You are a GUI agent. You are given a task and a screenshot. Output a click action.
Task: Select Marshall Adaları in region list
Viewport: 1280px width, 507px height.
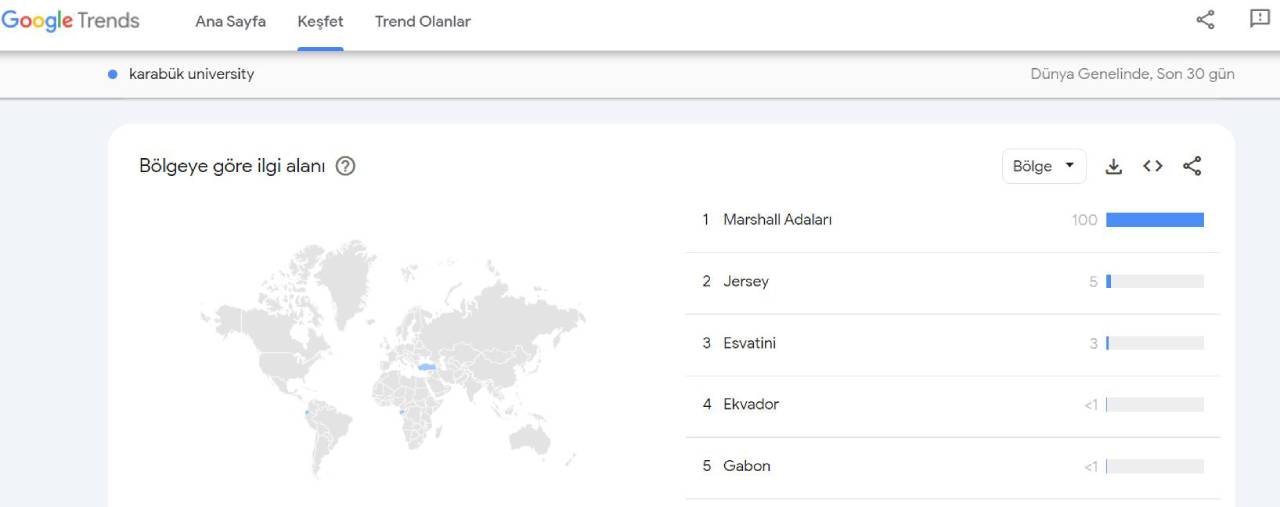pyautogui.click(x=952, y=220)
